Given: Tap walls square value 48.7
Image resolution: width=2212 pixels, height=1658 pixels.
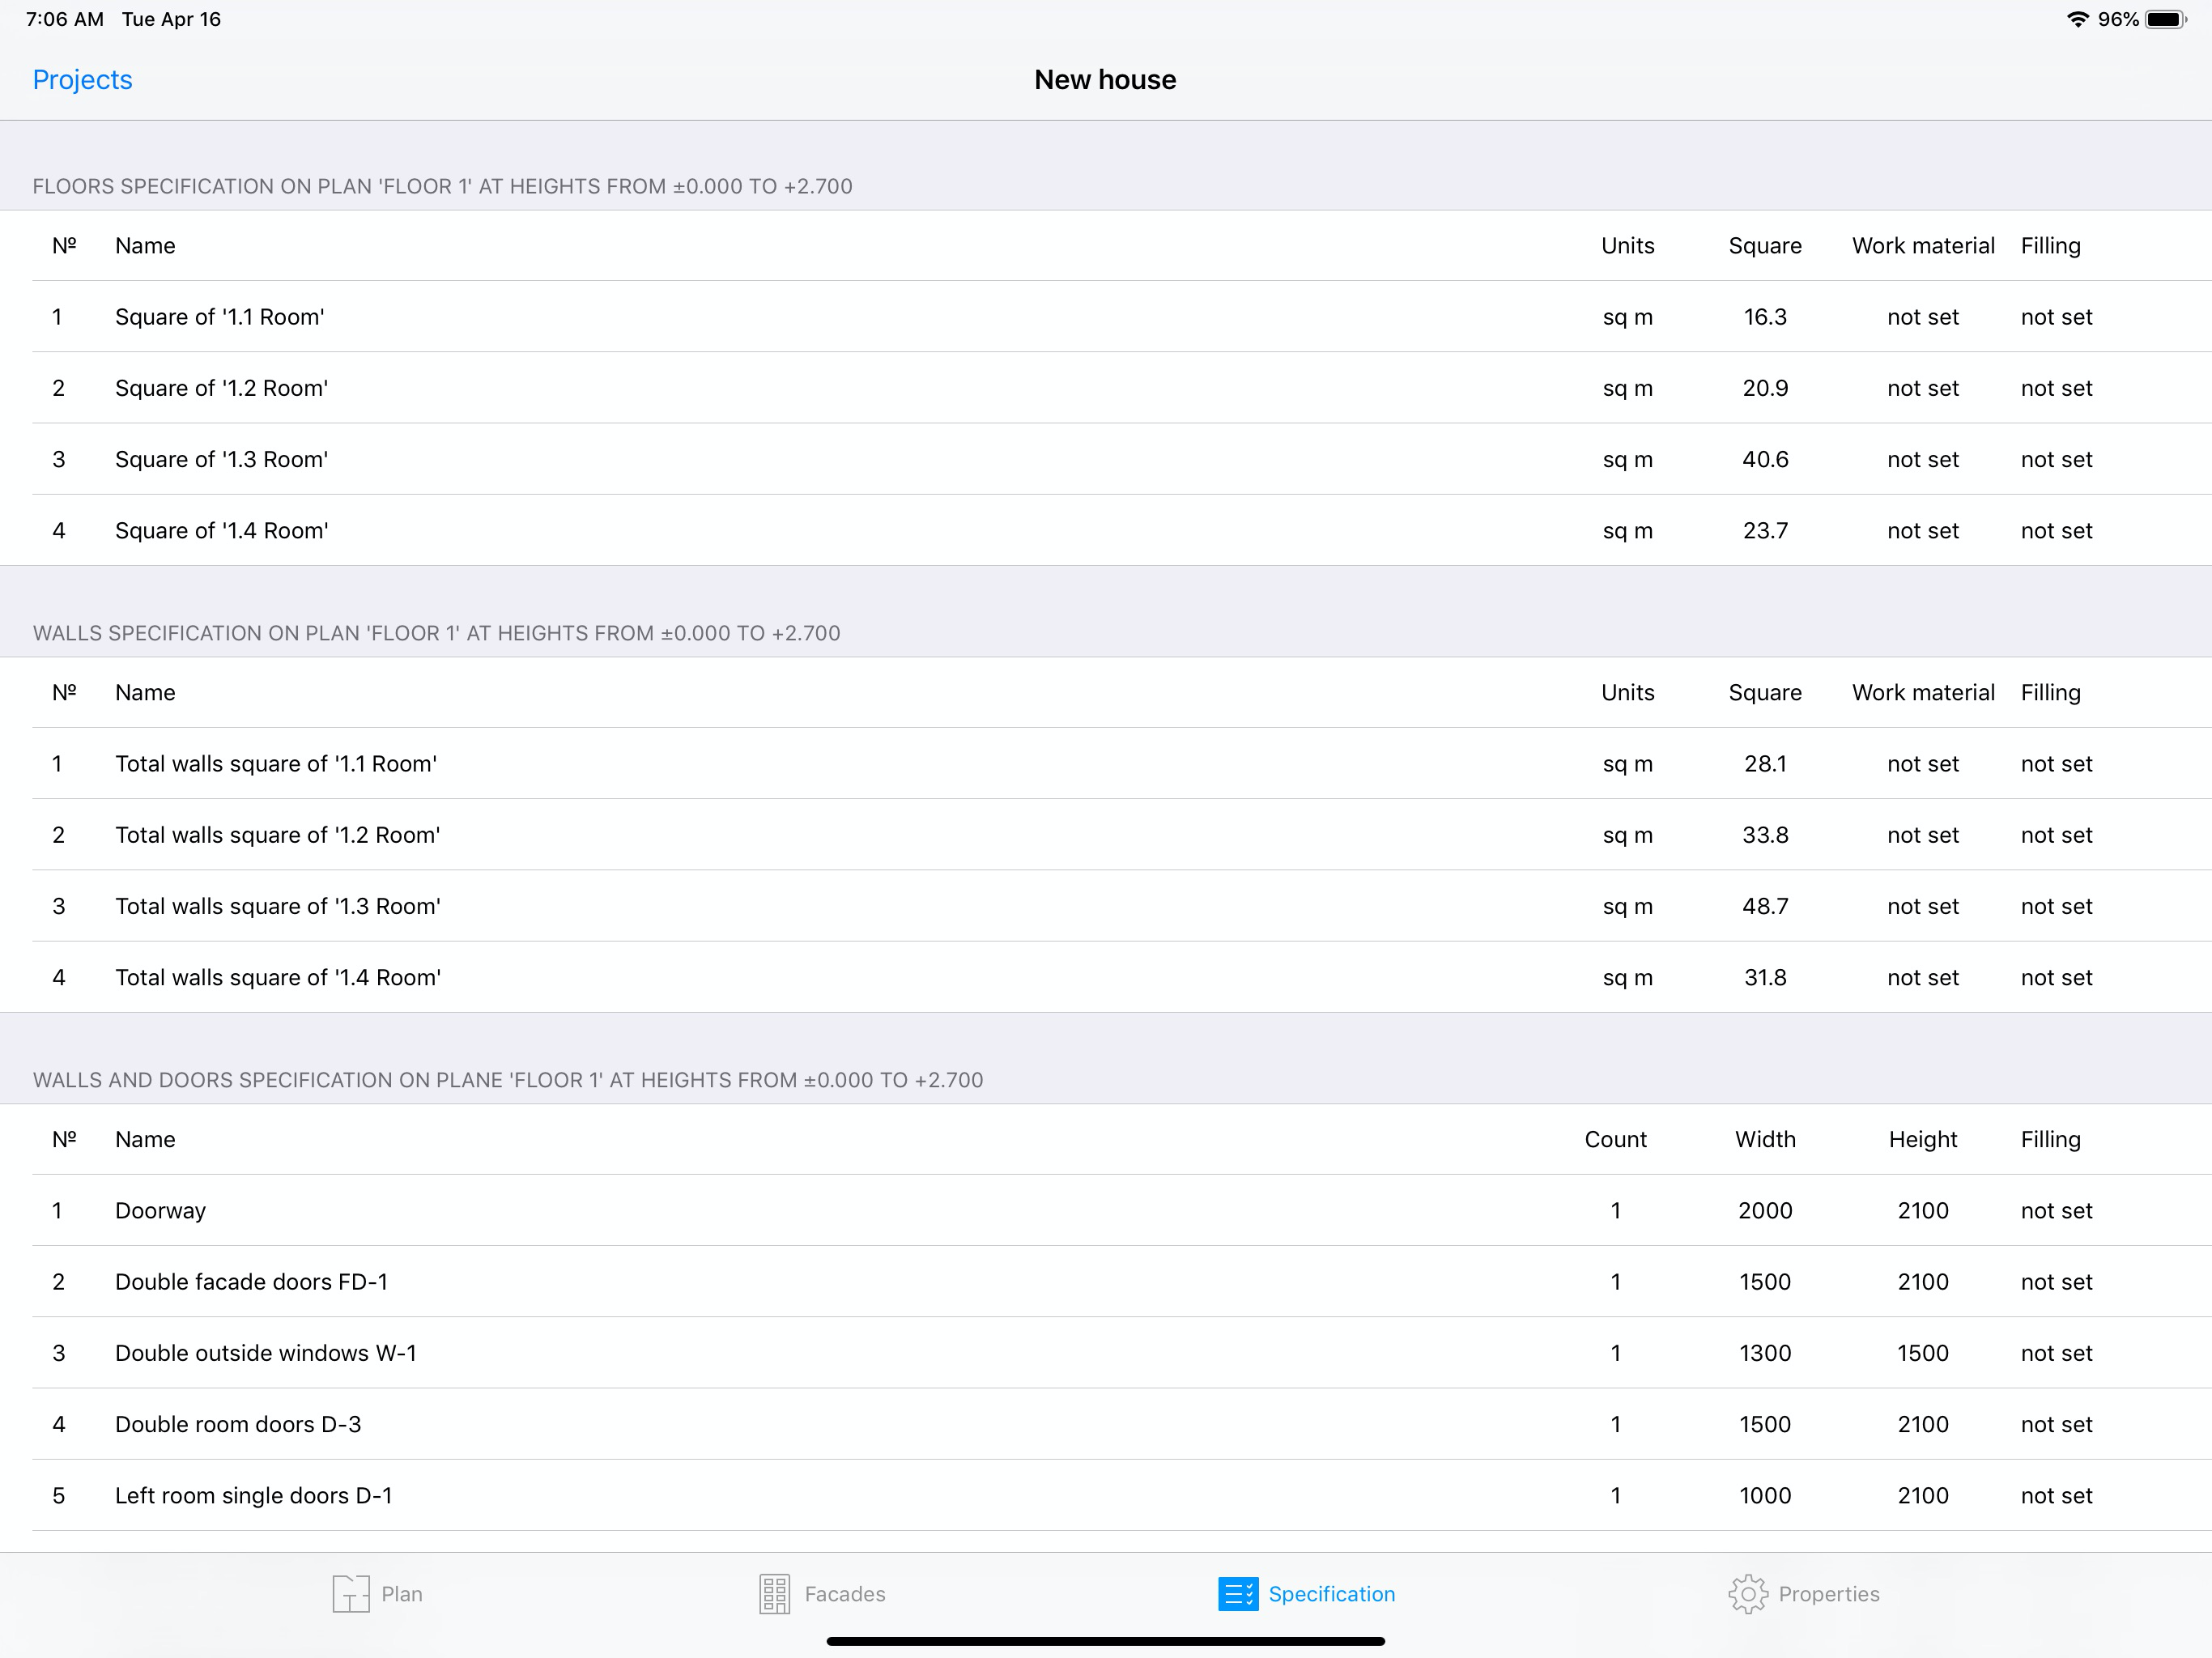Looking at the screenshot, I should click(1765, 905).
